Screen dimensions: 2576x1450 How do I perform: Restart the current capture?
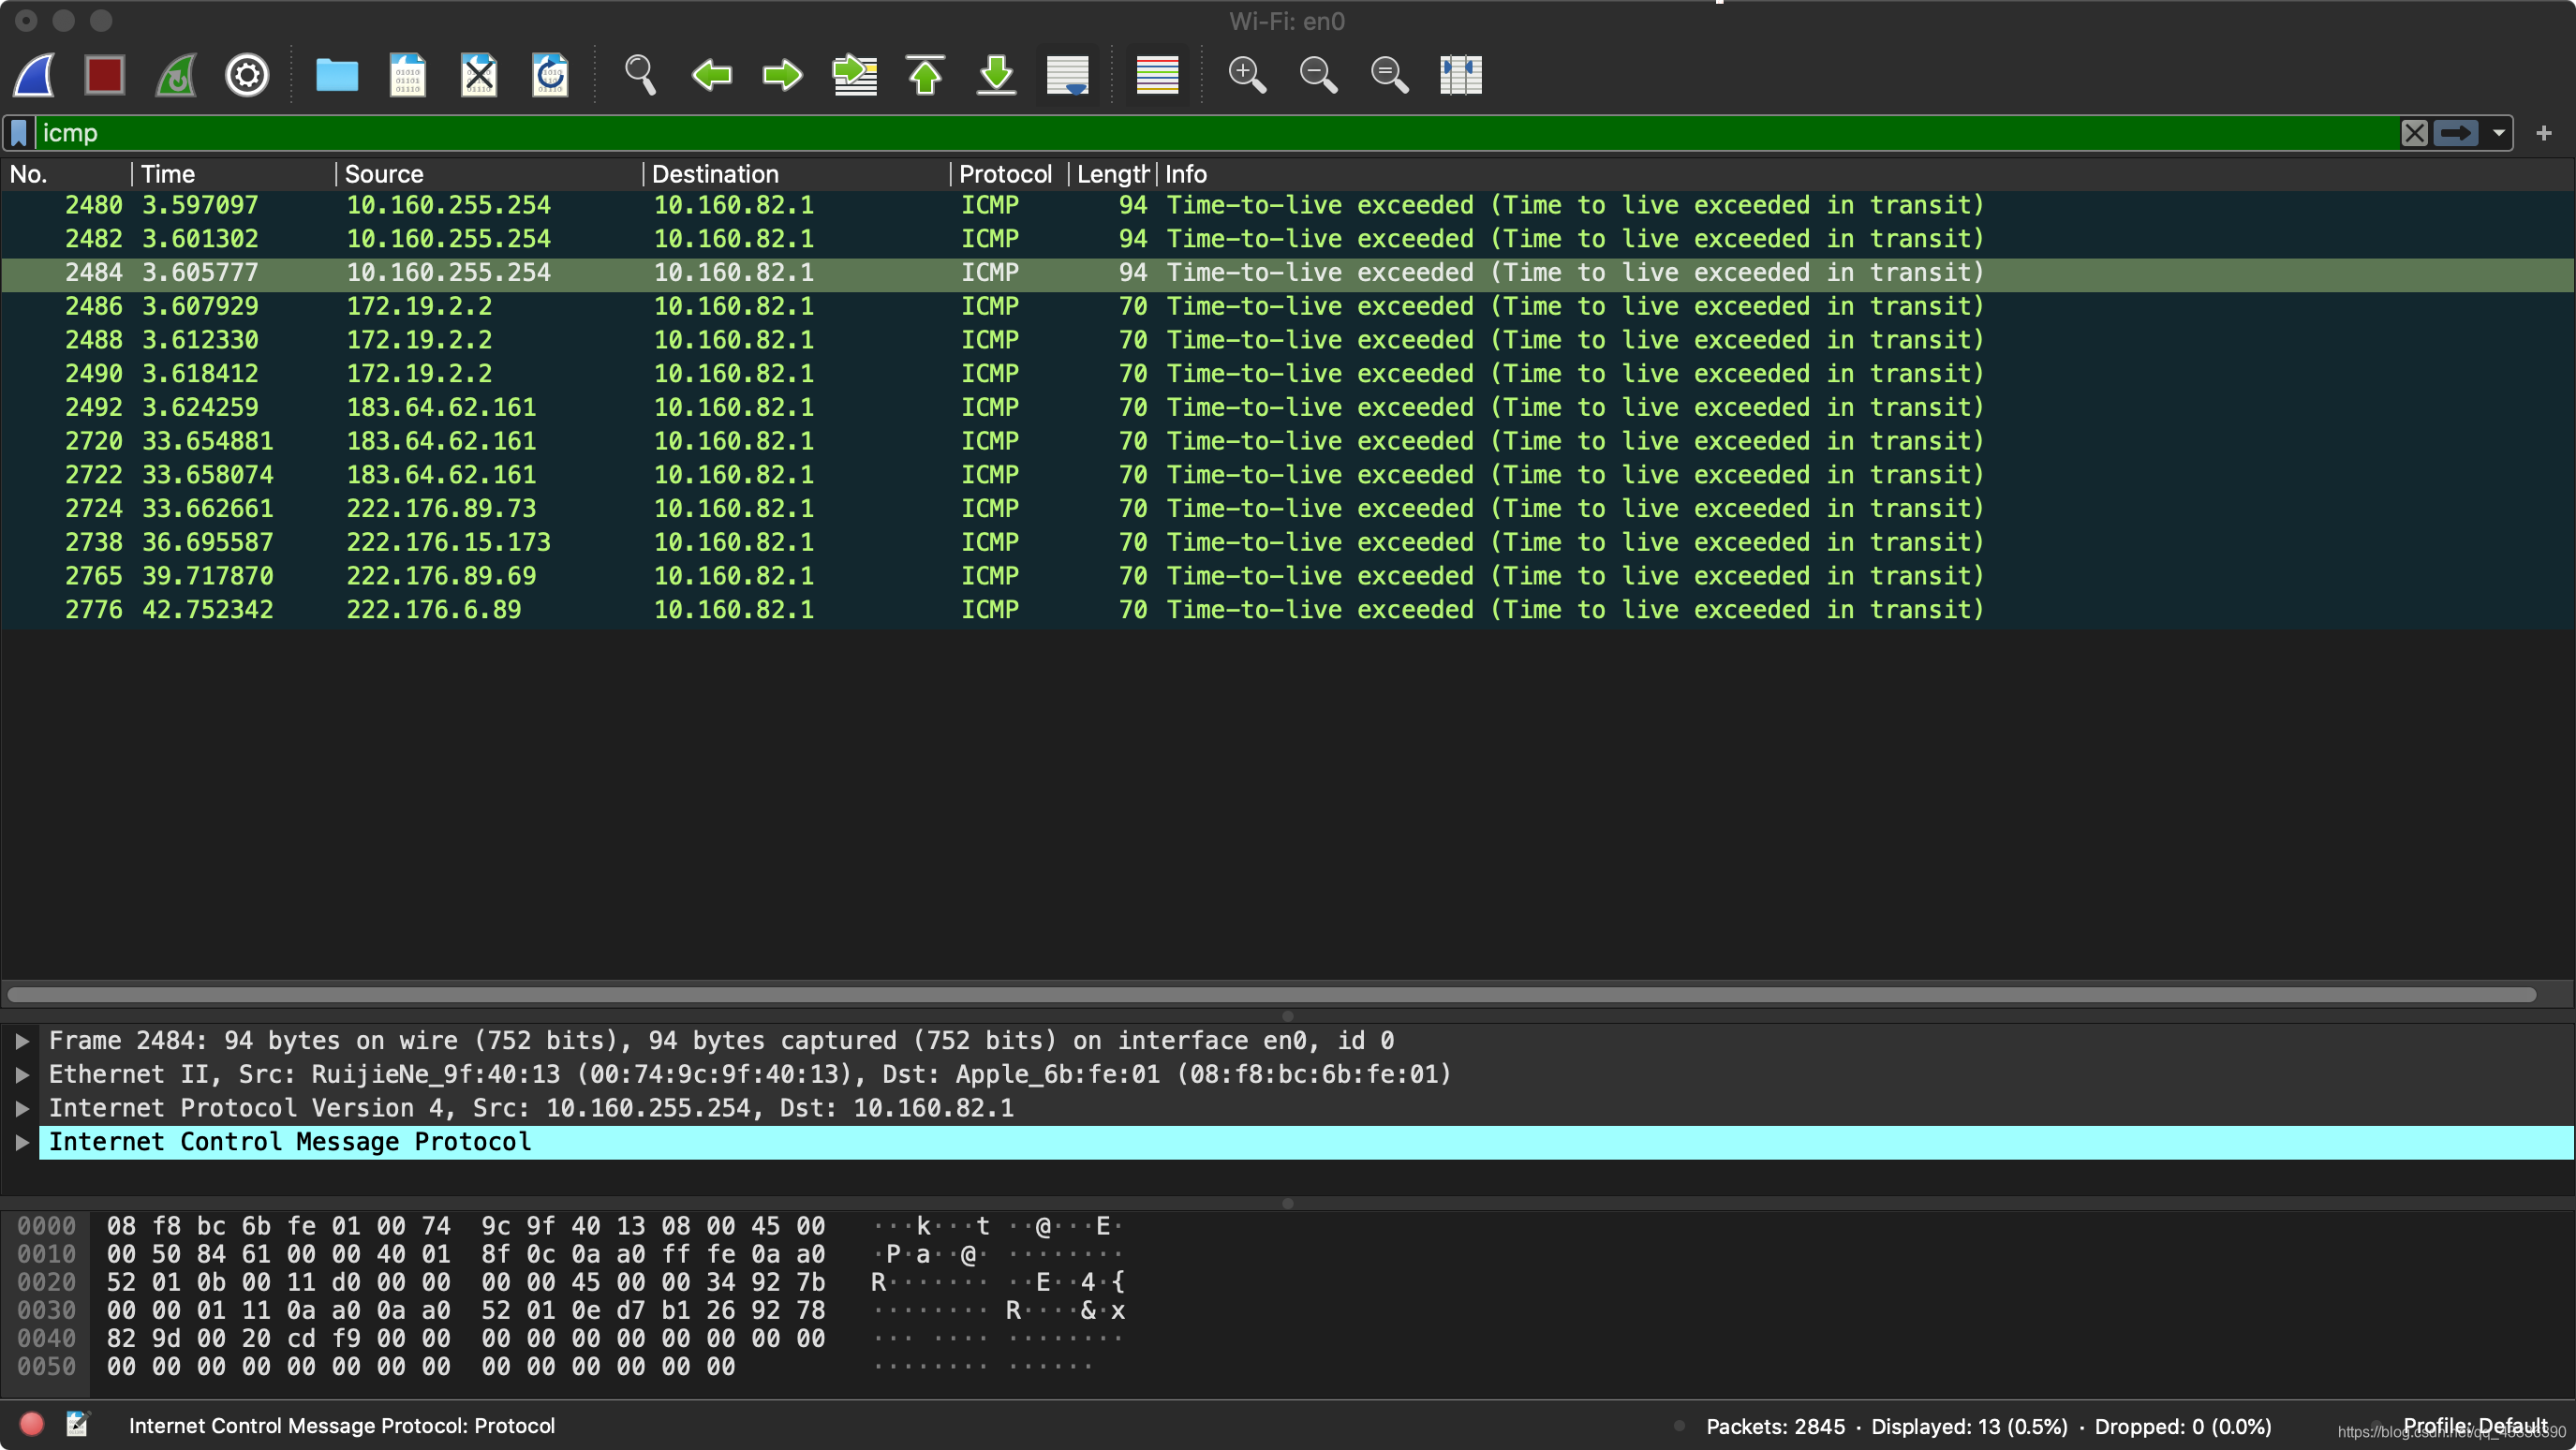point(176,75)
